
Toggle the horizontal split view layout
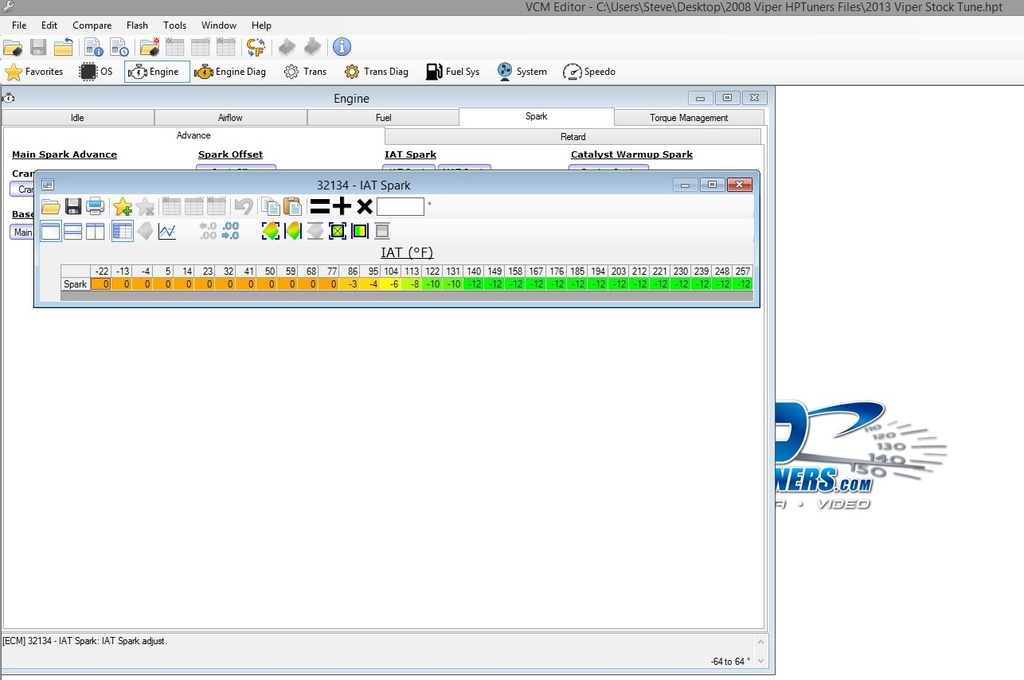coord(73,232)
